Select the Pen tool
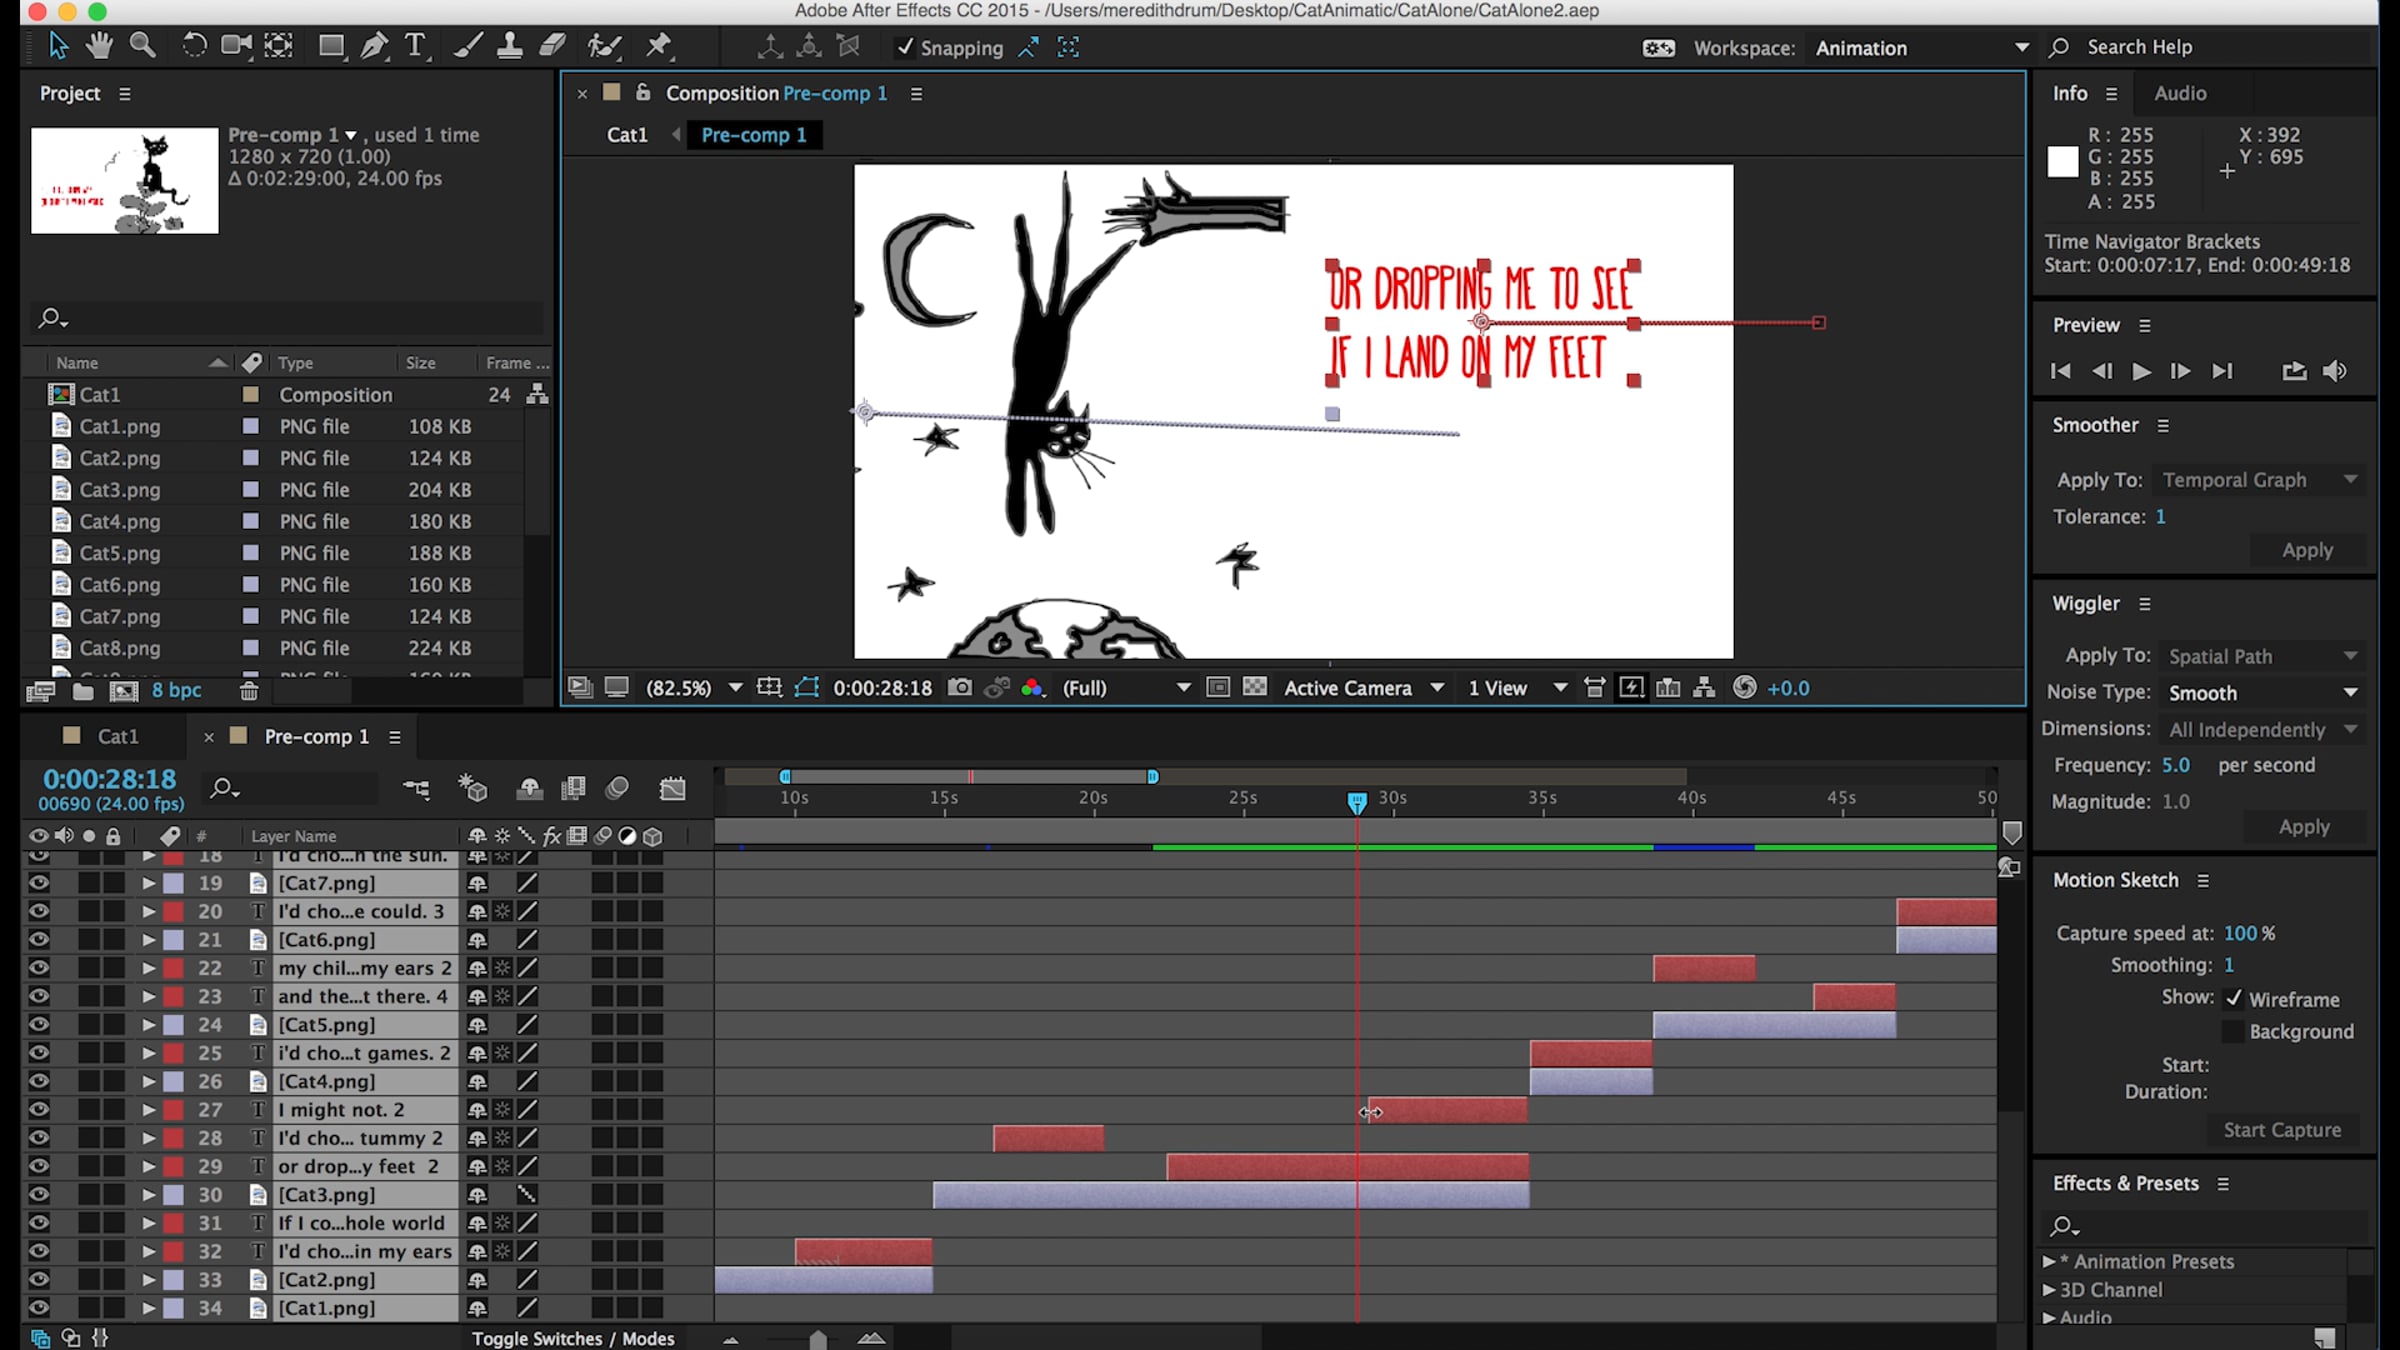2400x1350 pixels. [373, 46]
